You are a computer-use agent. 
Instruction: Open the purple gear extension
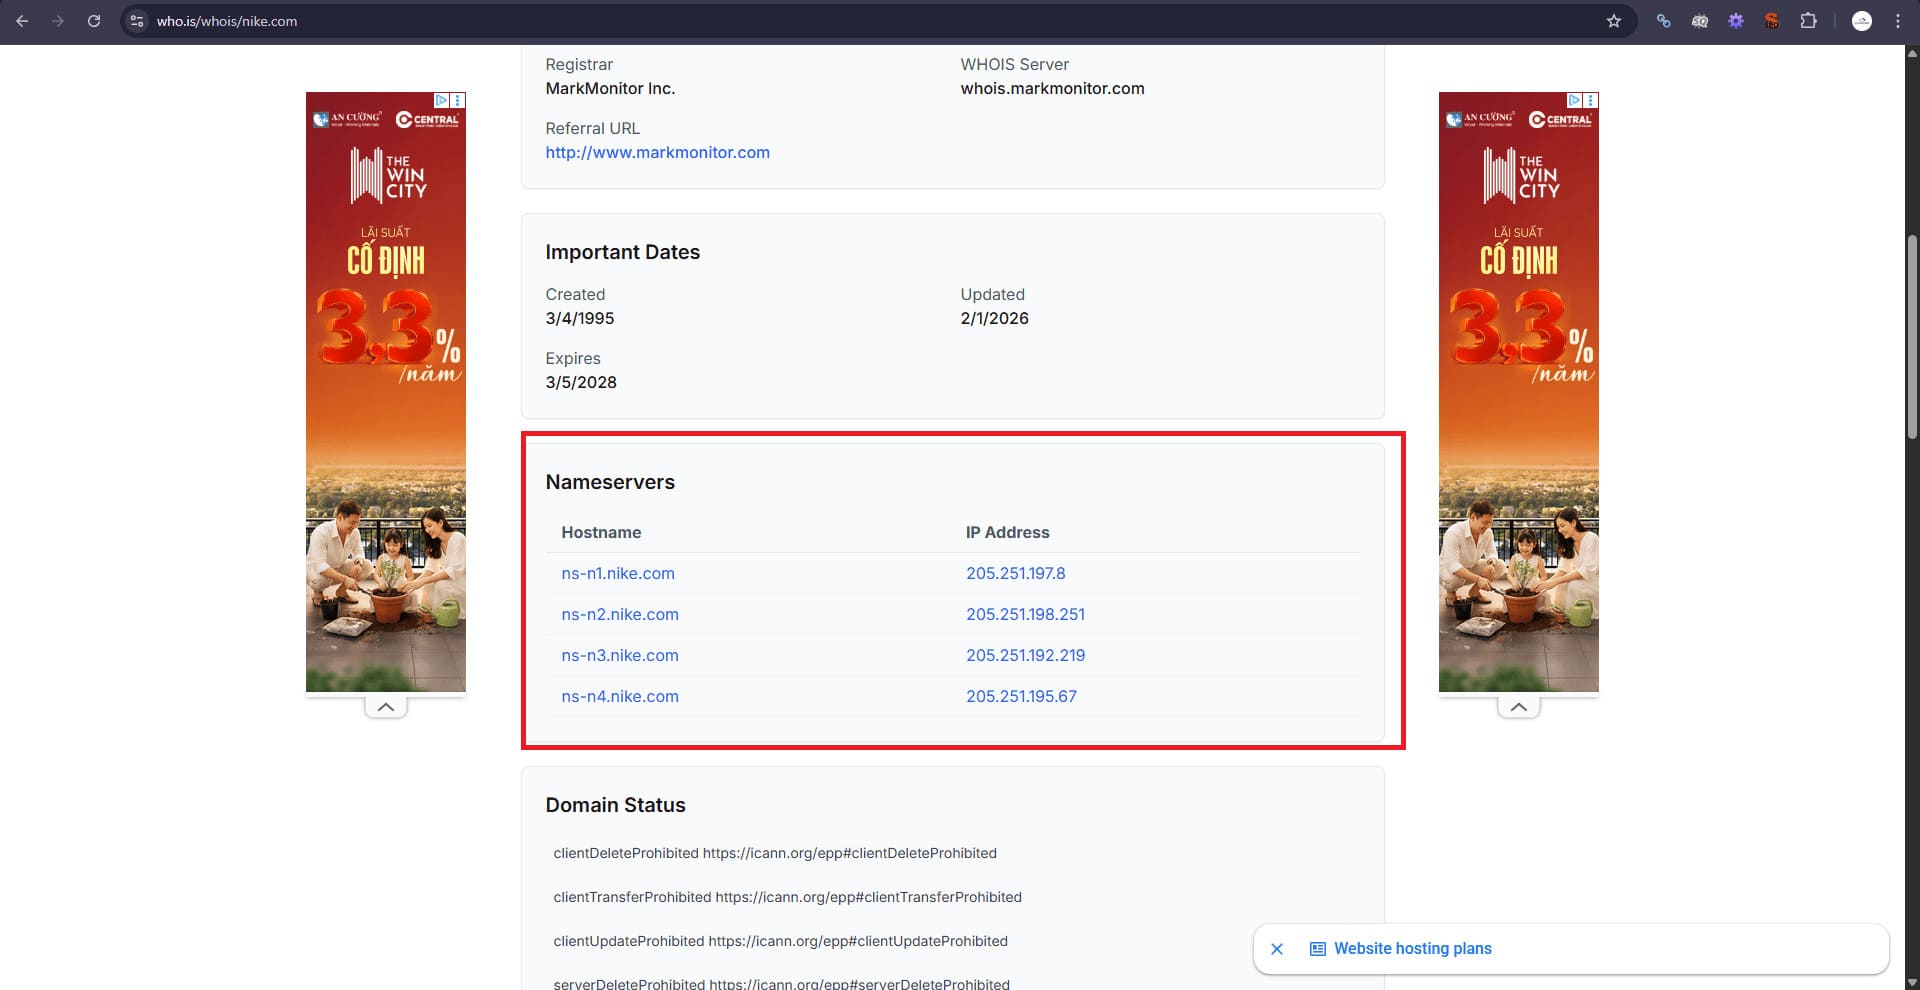1735,21
